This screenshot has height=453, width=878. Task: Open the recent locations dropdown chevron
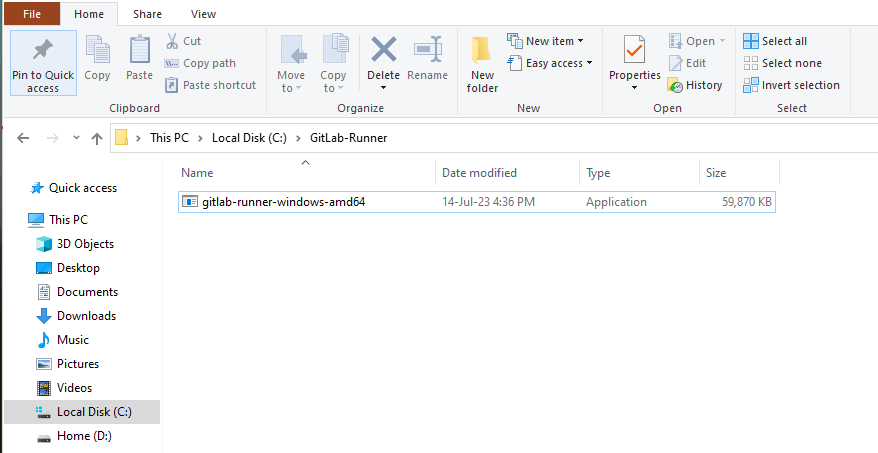pyautogui.click(x=76, y=138)
